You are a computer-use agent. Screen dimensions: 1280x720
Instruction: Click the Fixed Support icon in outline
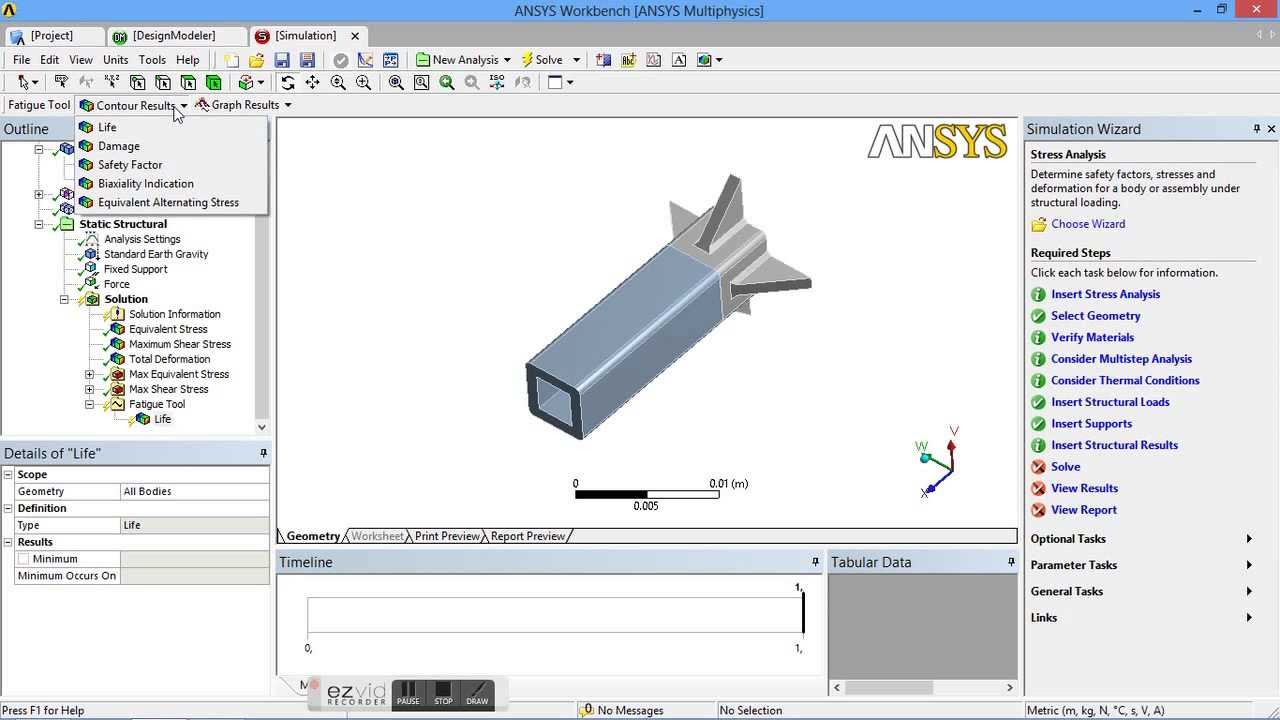coord(92,269)
